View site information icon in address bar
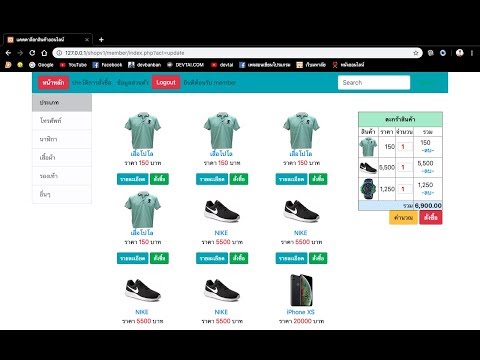This screenshot has width=480, height=360. (x=59, y=53)
